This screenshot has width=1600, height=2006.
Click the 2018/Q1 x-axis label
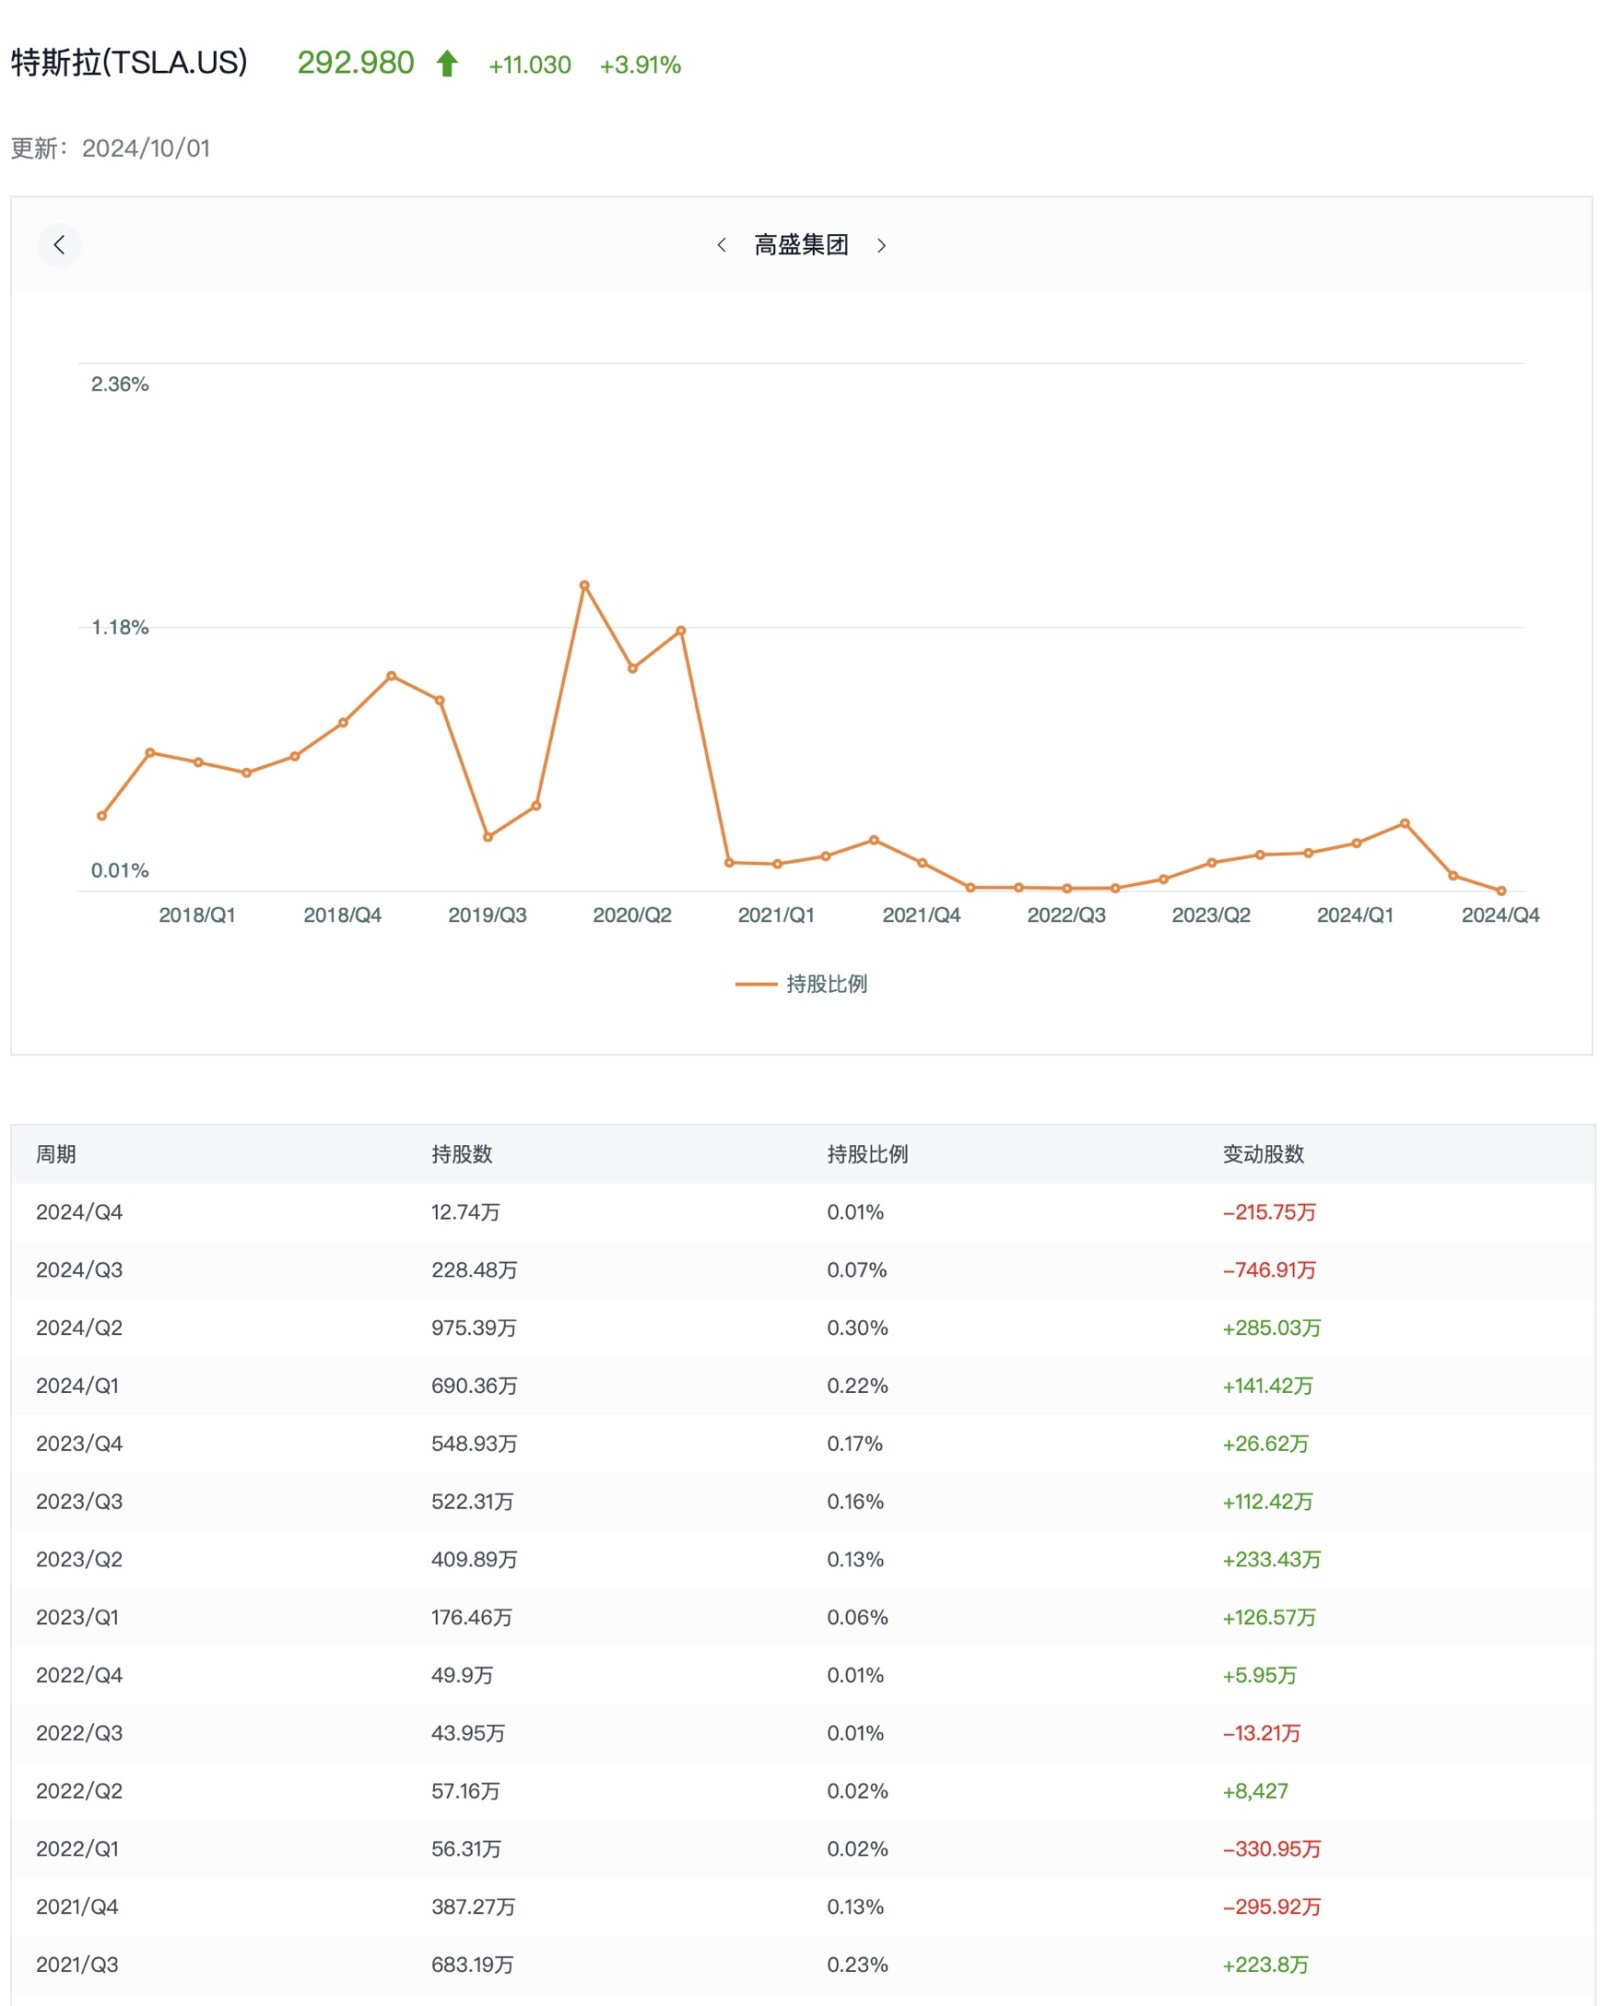[x=197, y=915]
